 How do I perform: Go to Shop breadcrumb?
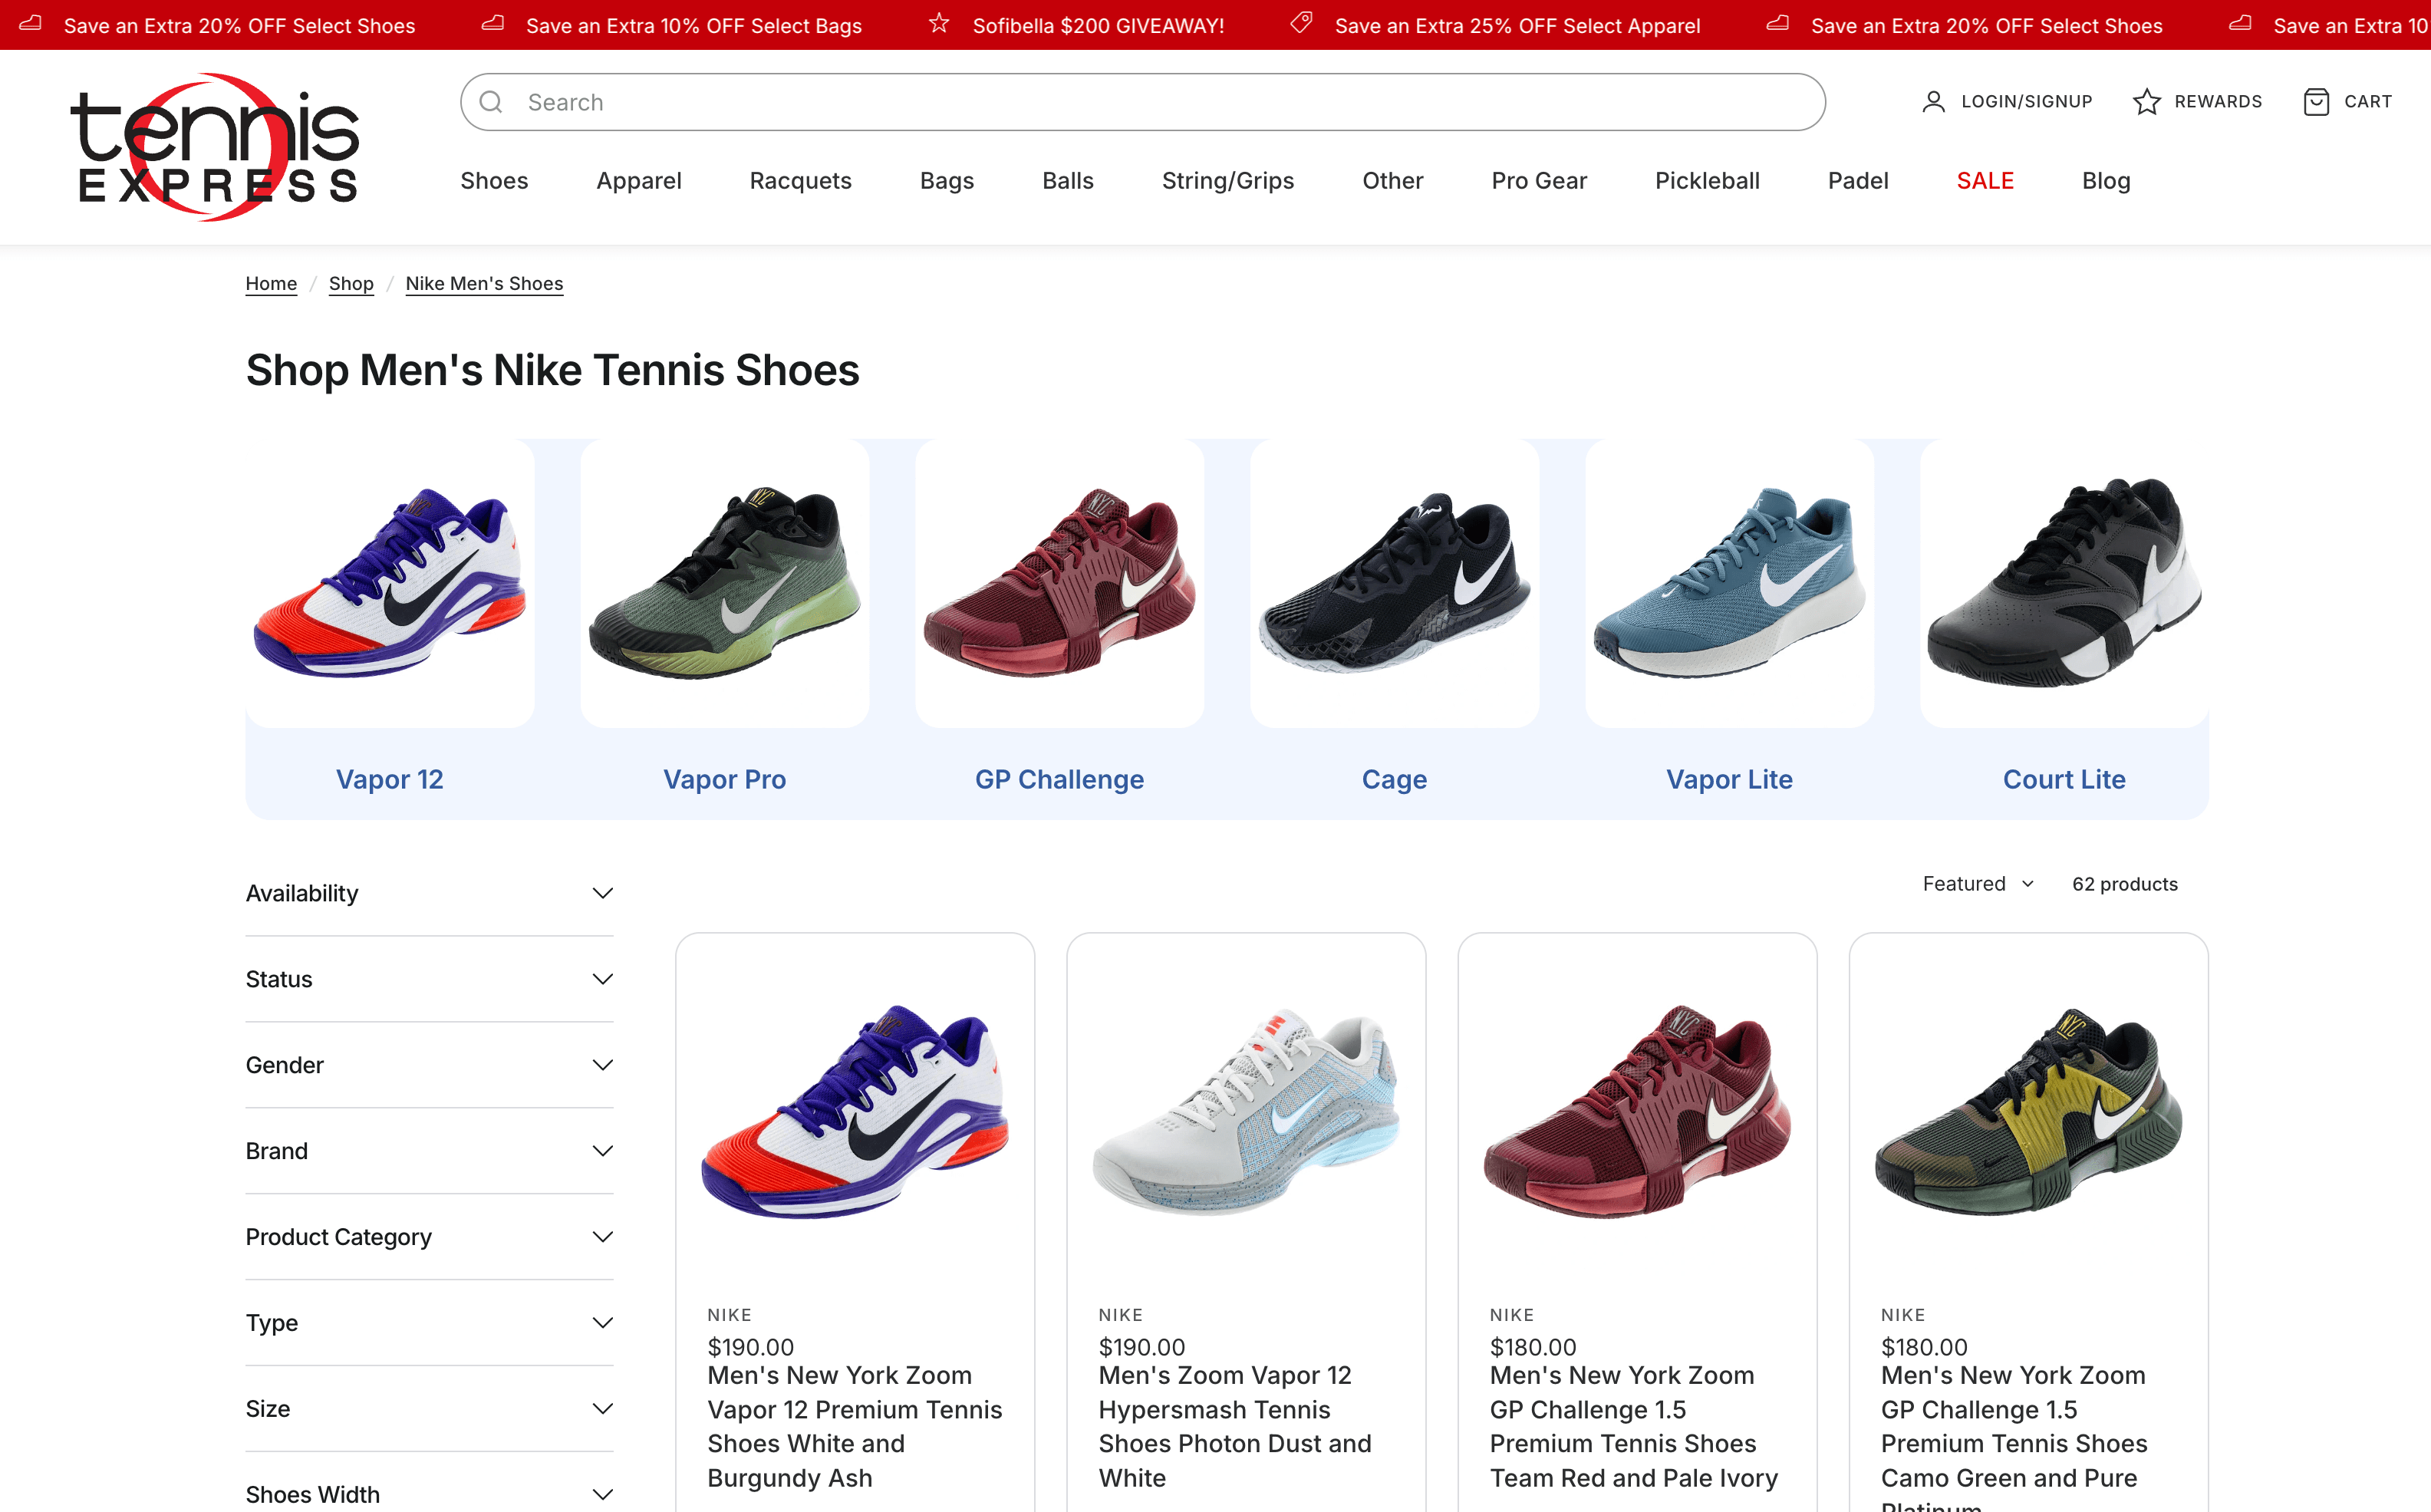[351, 284]
